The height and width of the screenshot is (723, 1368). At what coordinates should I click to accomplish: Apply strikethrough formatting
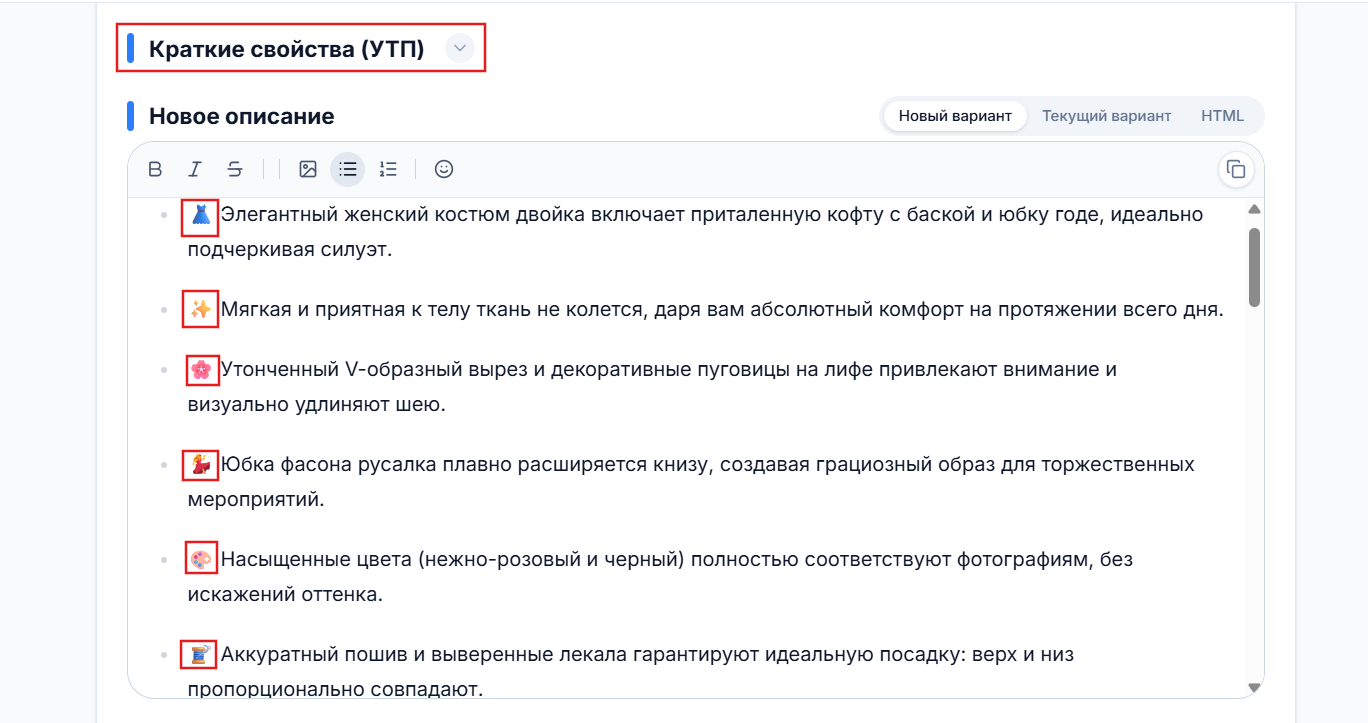point(234,169)
